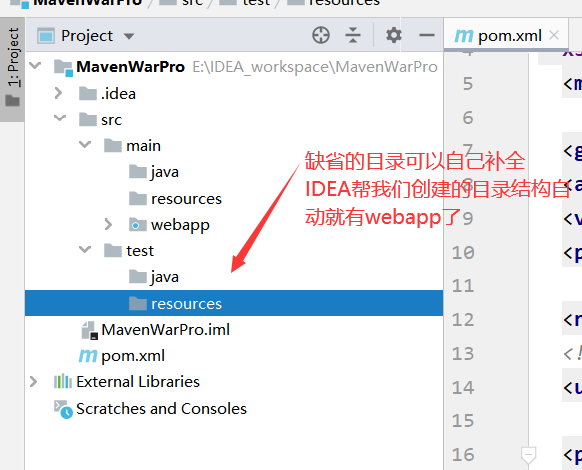Screen dimensions: 582x470
Task: Click the Maven icon beside pom.xml in tree
Action: (88, 356)
